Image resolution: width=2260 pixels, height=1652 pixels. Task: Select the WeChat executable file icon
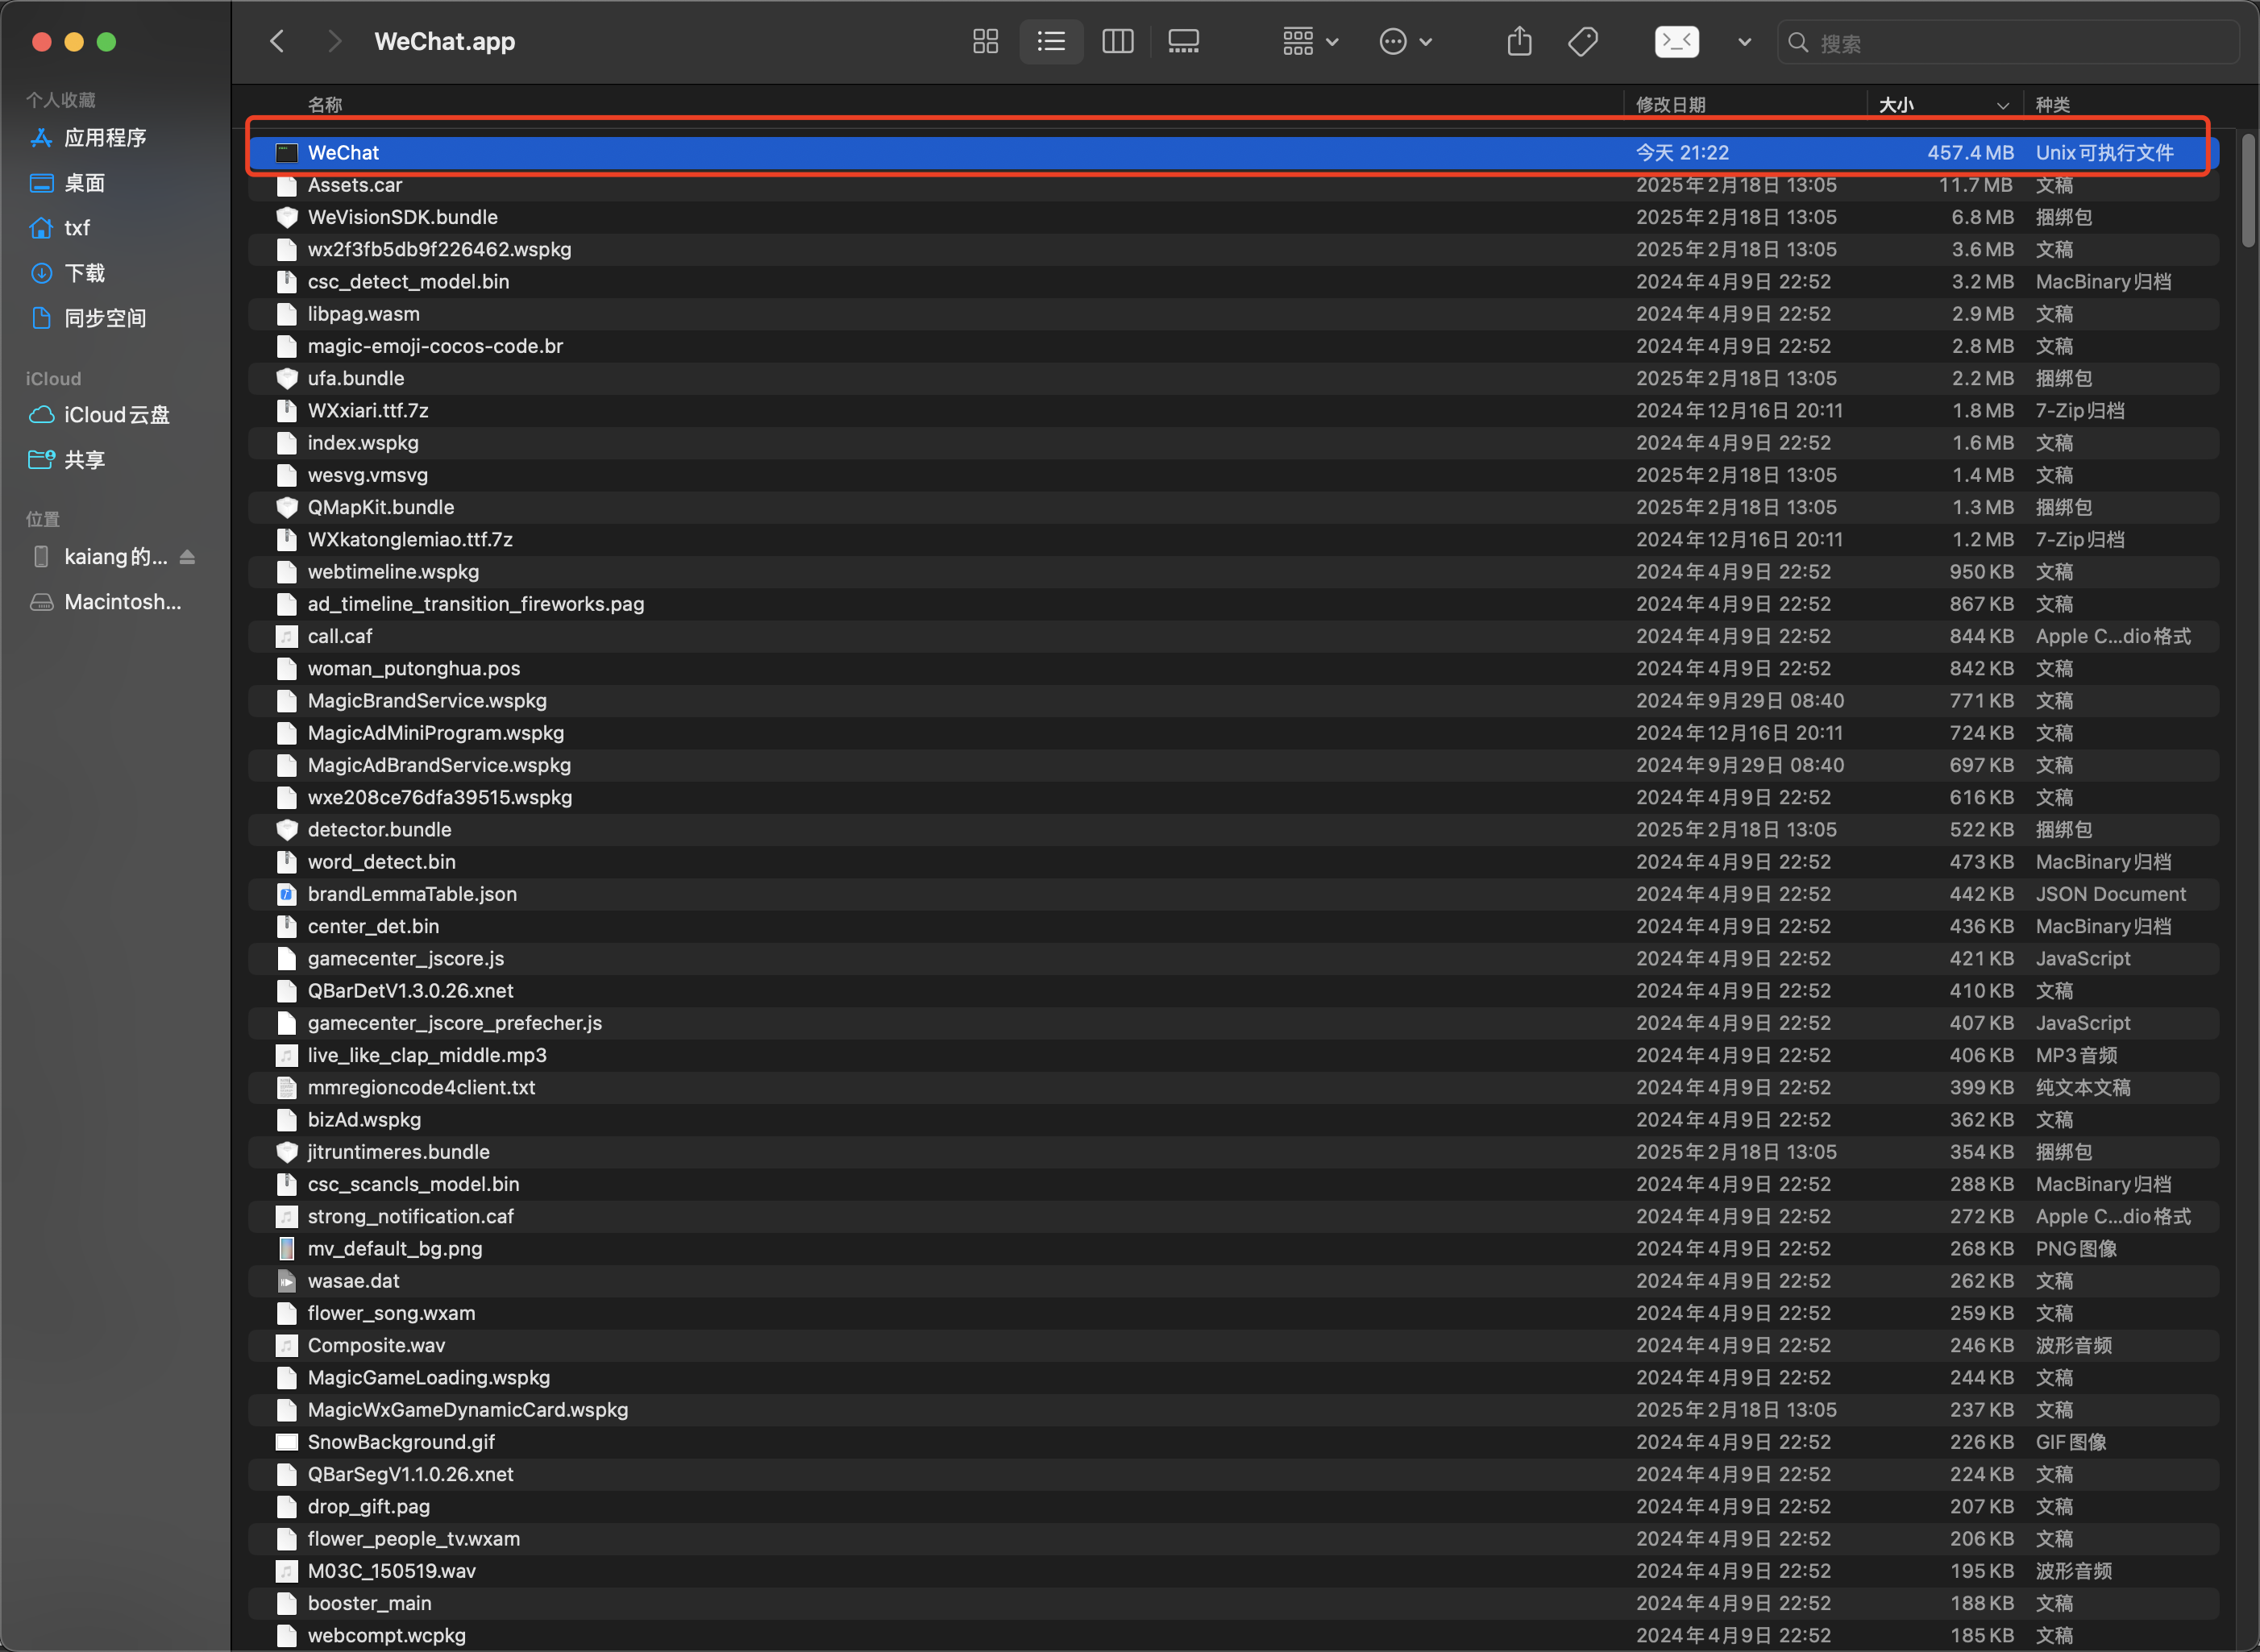tap(287, 153)
